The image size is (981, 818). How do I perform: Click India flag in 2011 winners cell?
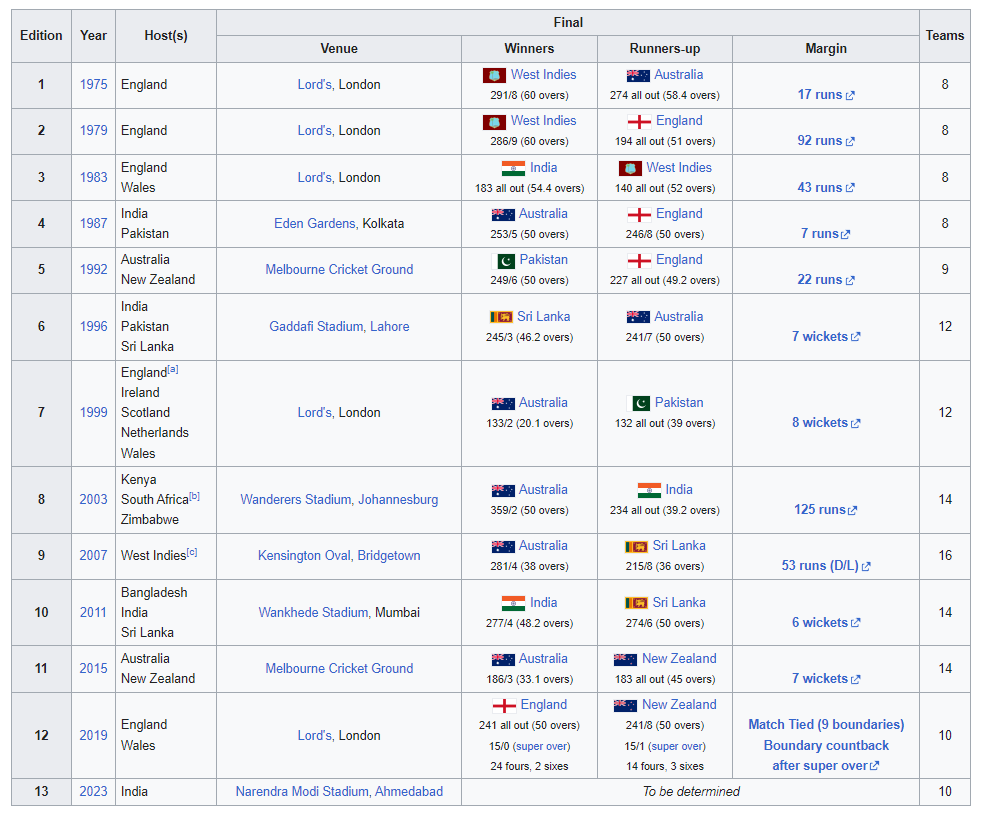click(513, 603)
